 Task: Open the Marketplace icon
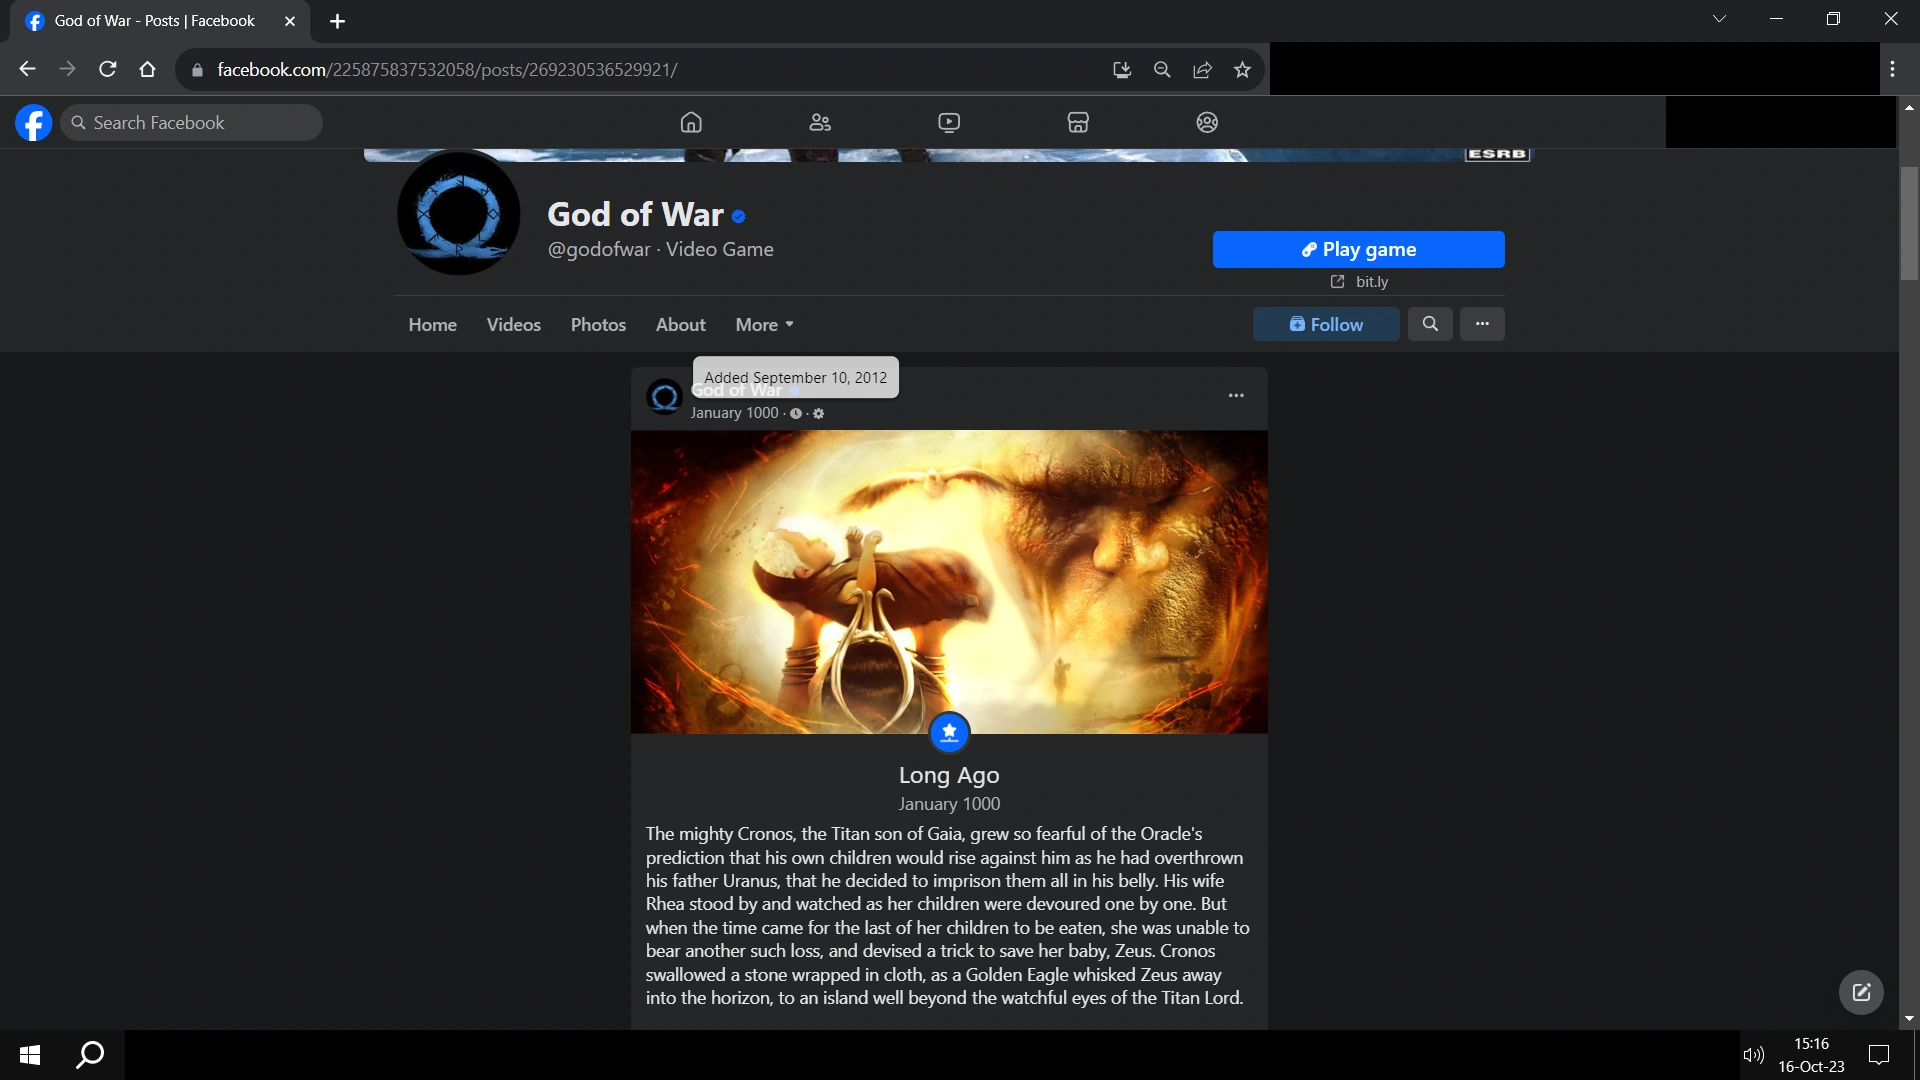tap(1078, 122)
